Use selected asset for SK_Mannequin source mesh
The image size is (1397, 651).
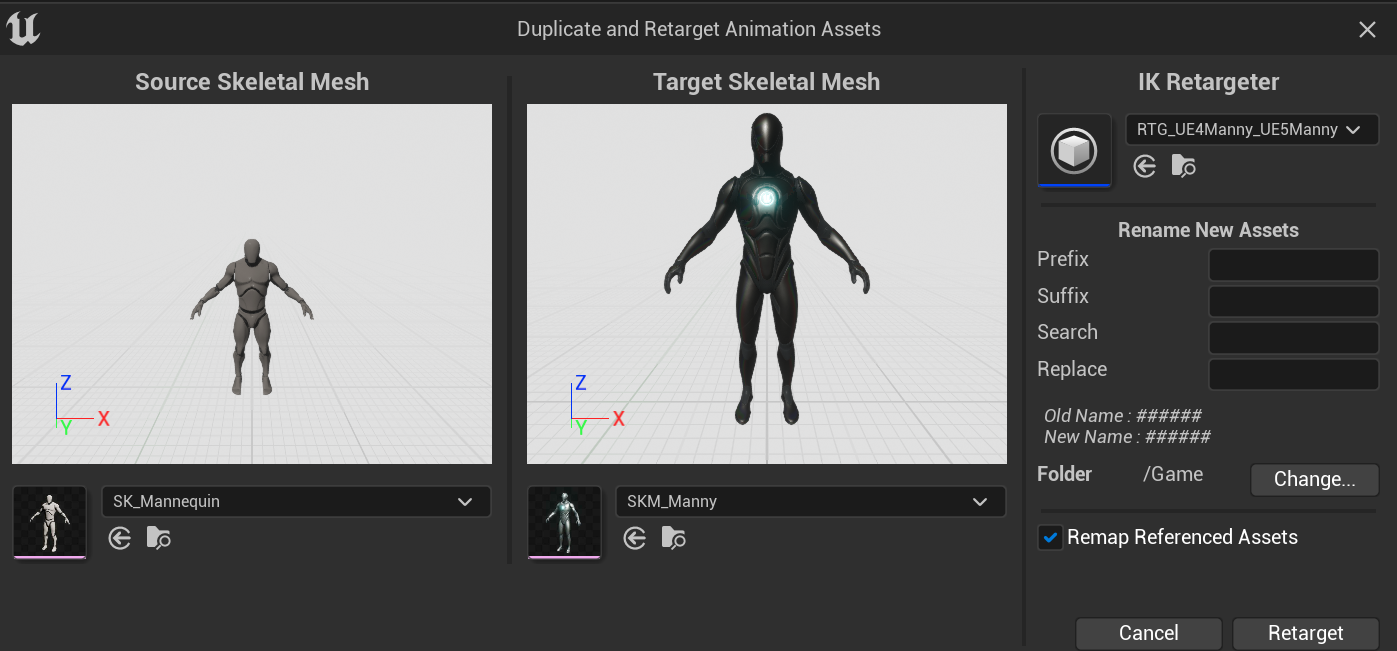(120, 539)
